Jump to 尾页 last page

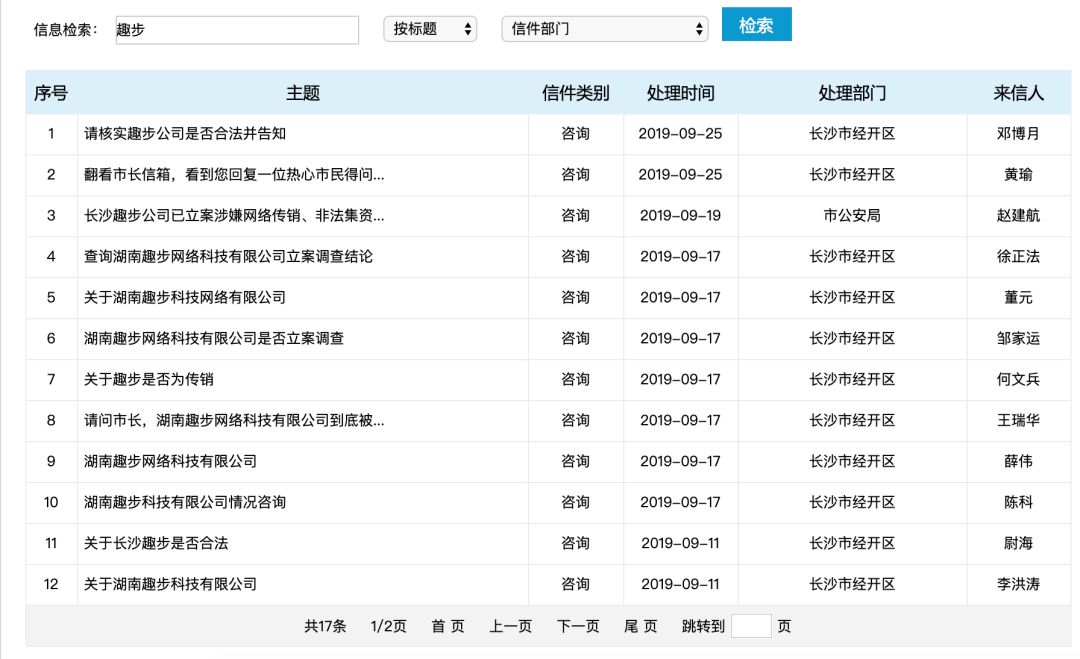click(x=641, y=627)
